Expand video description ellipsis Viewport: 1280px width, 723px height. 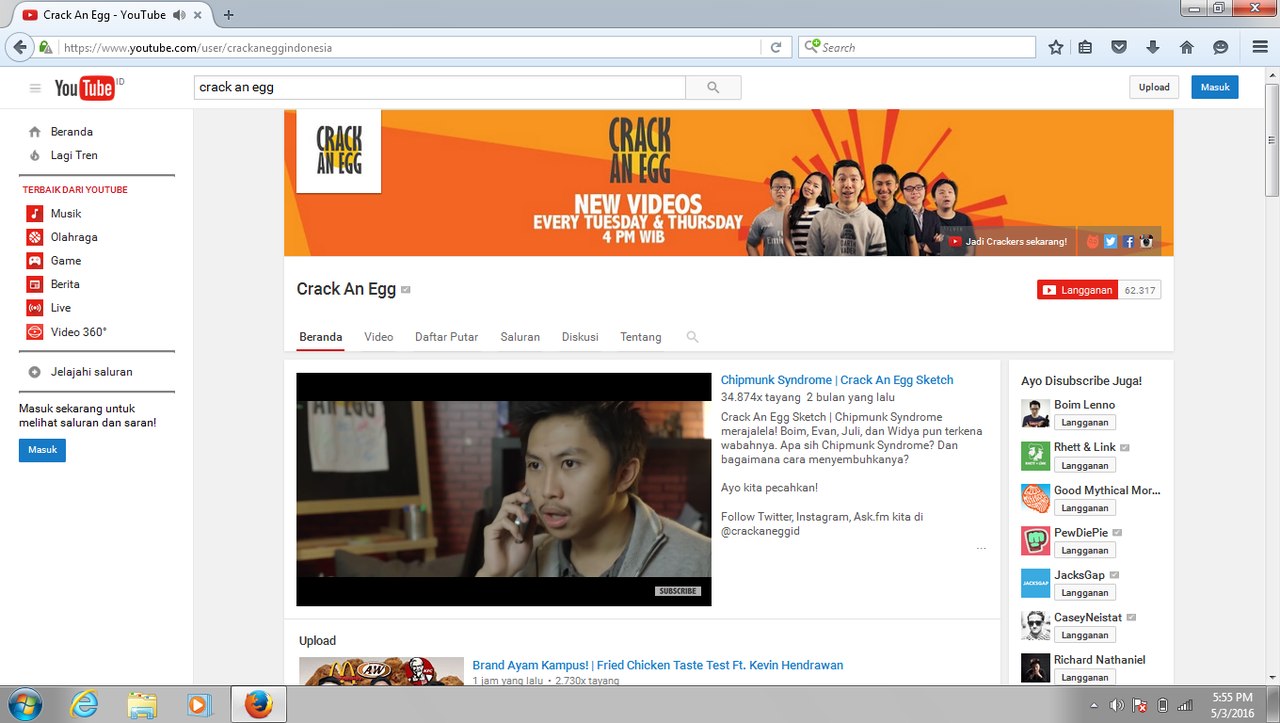pos(981,548)
